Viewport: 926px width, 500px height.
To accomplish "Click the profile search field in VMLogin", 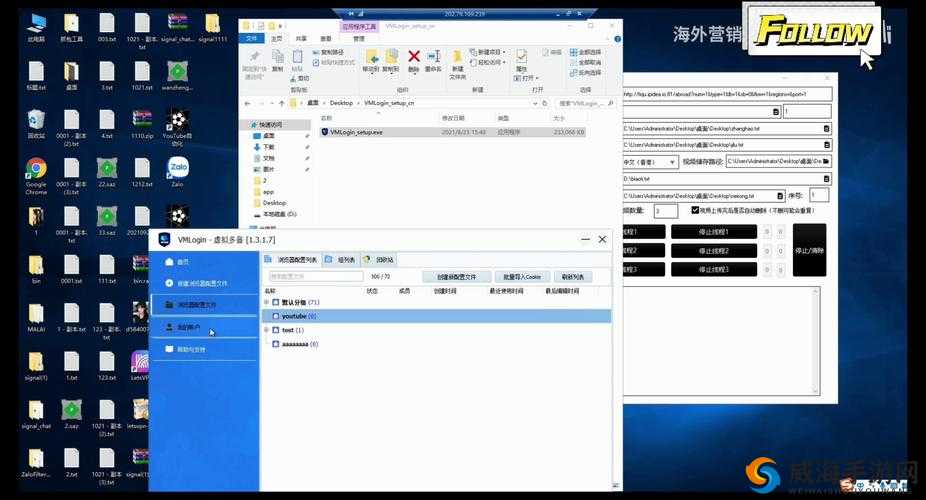I will point(316,276).
